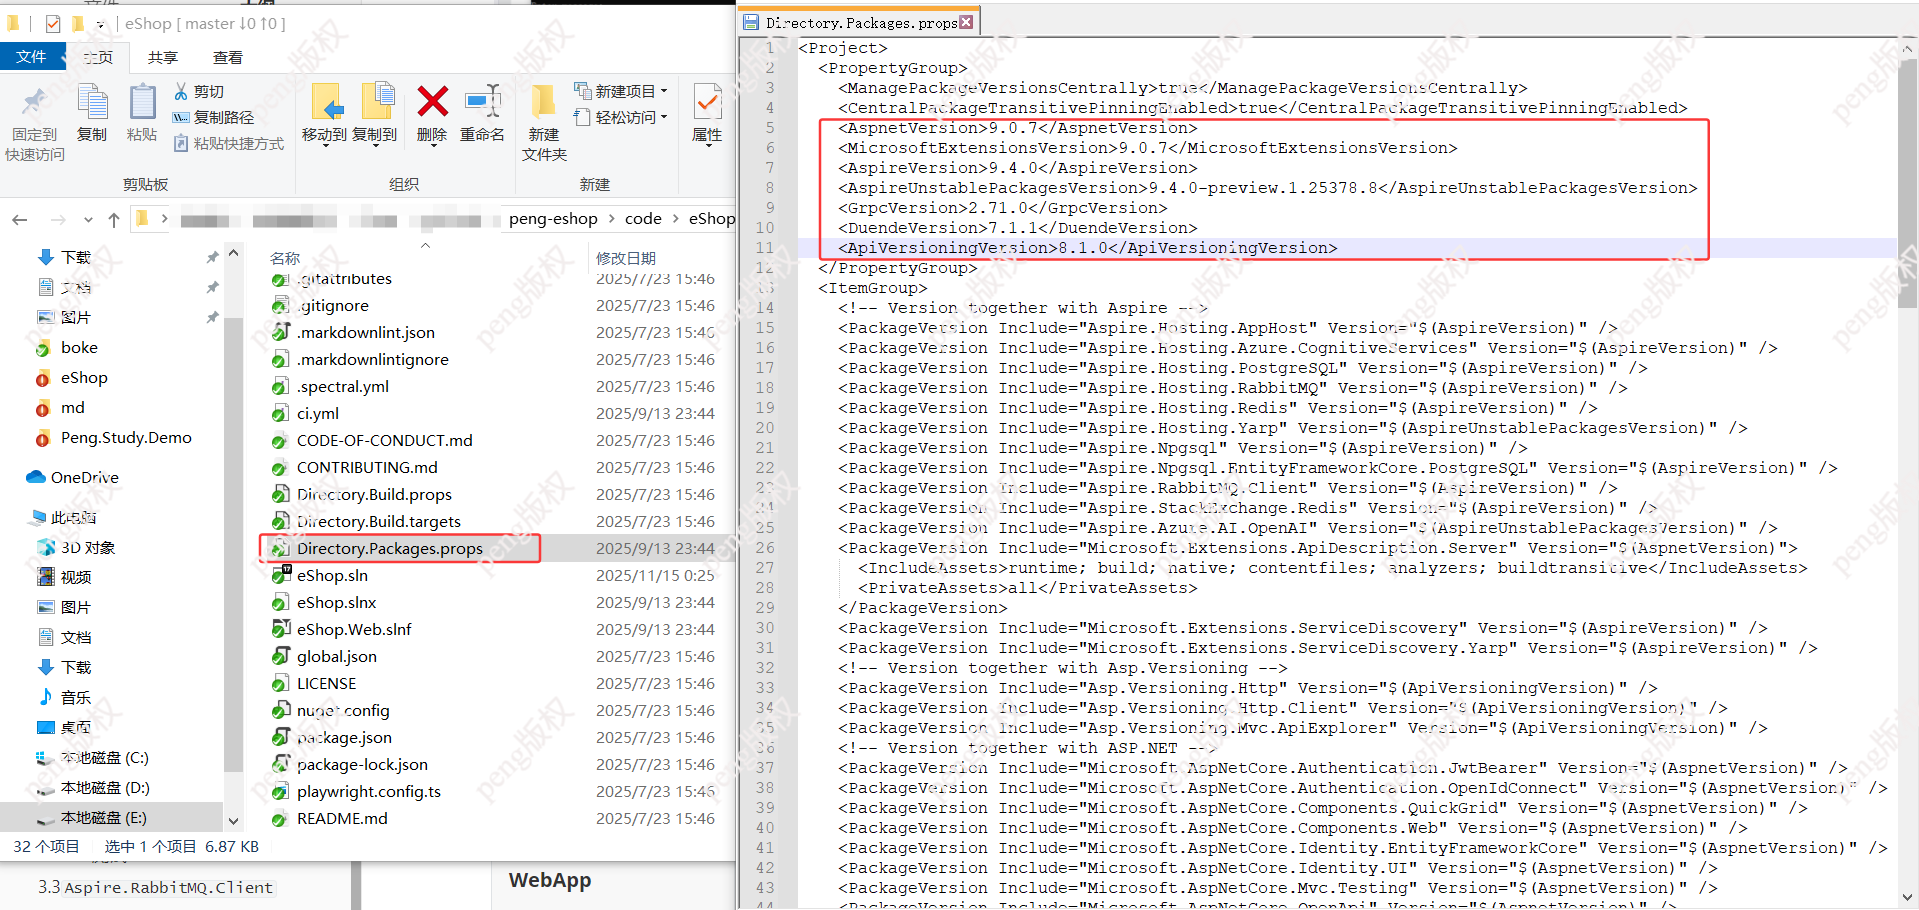This screenshot has height=910, width=1919.
Task: Open the recent locations dropdown beside the forward arrow
Action: click(x=88, y=220)
